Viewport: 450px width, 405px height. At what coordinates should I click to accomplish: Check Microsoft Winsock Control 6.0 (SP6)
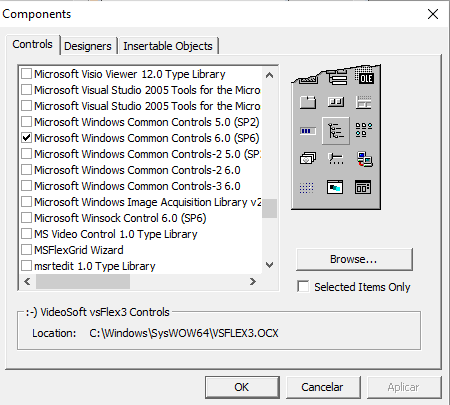[x=26, y=218]
